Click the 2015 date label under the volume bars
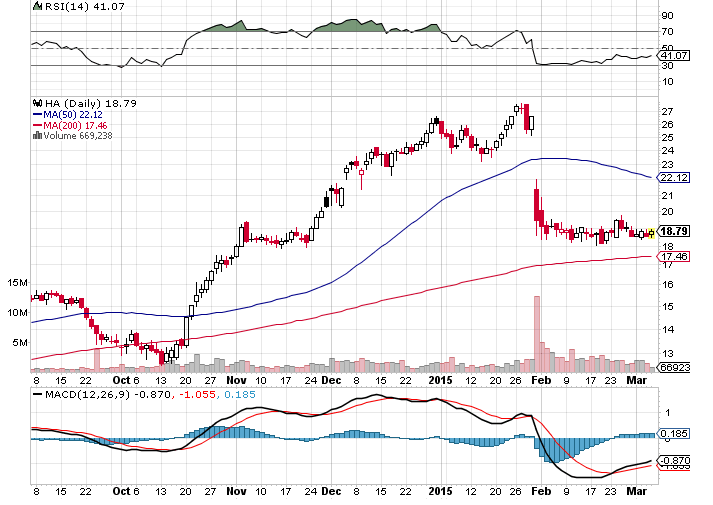 (440, 380)
